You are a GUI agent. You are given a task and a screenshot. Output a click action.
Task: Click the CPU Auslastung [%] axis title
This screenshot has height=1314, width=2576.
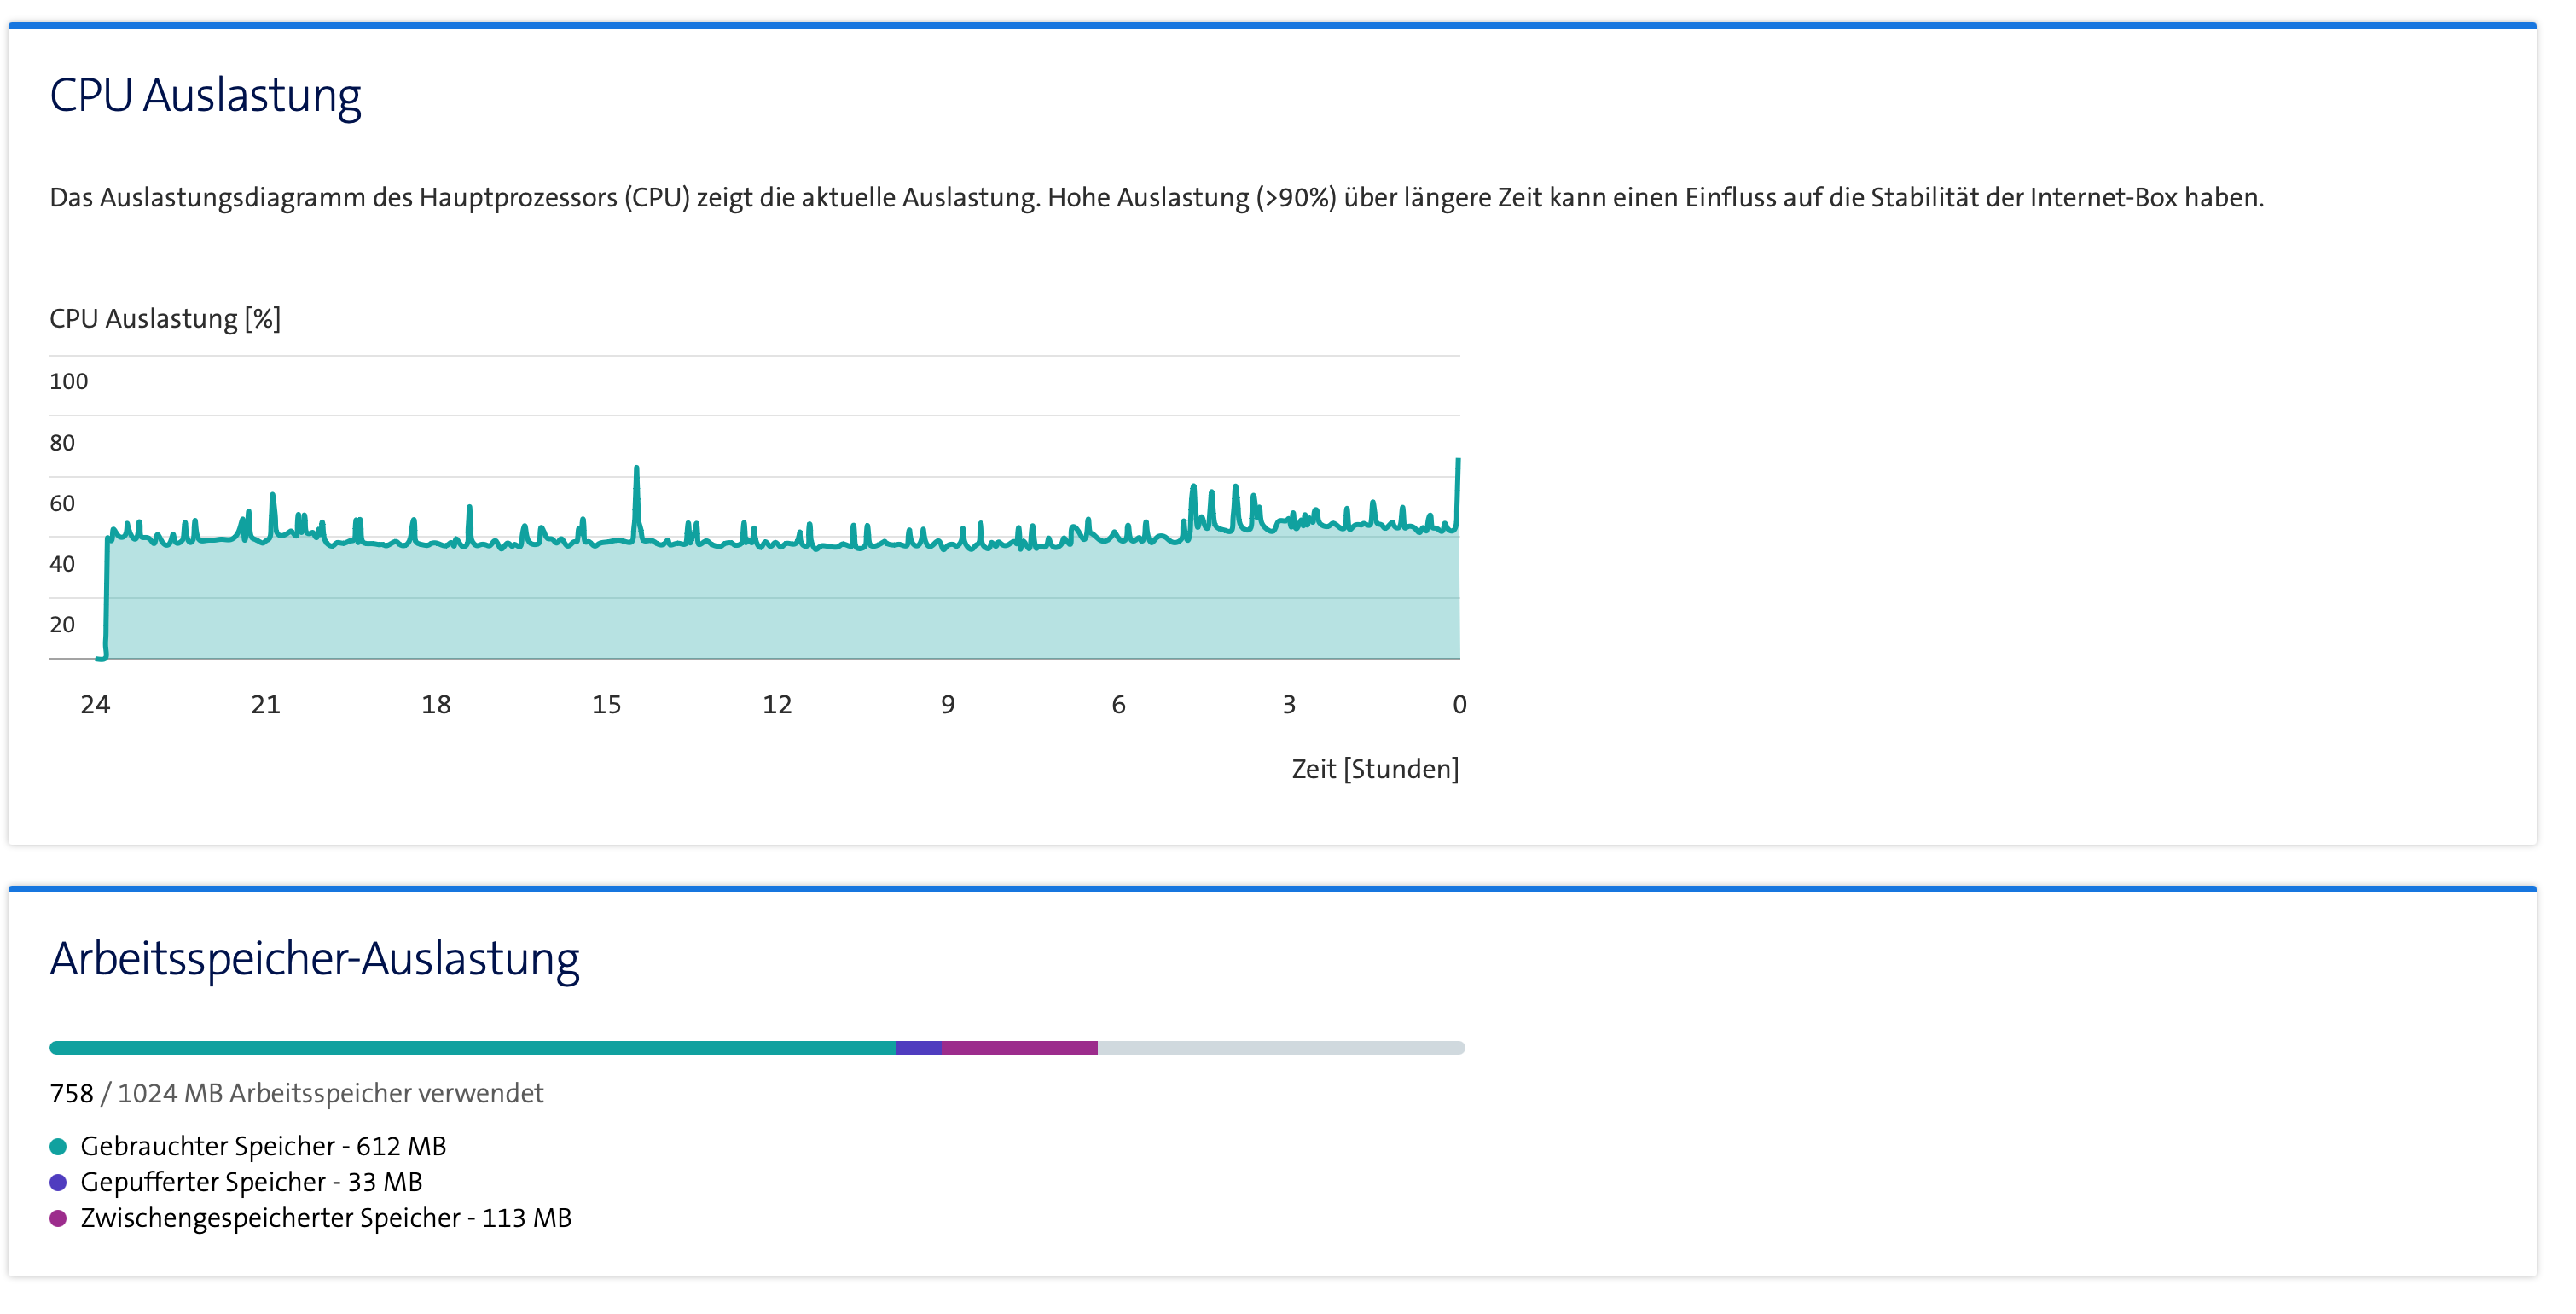(x=165, y=318)
